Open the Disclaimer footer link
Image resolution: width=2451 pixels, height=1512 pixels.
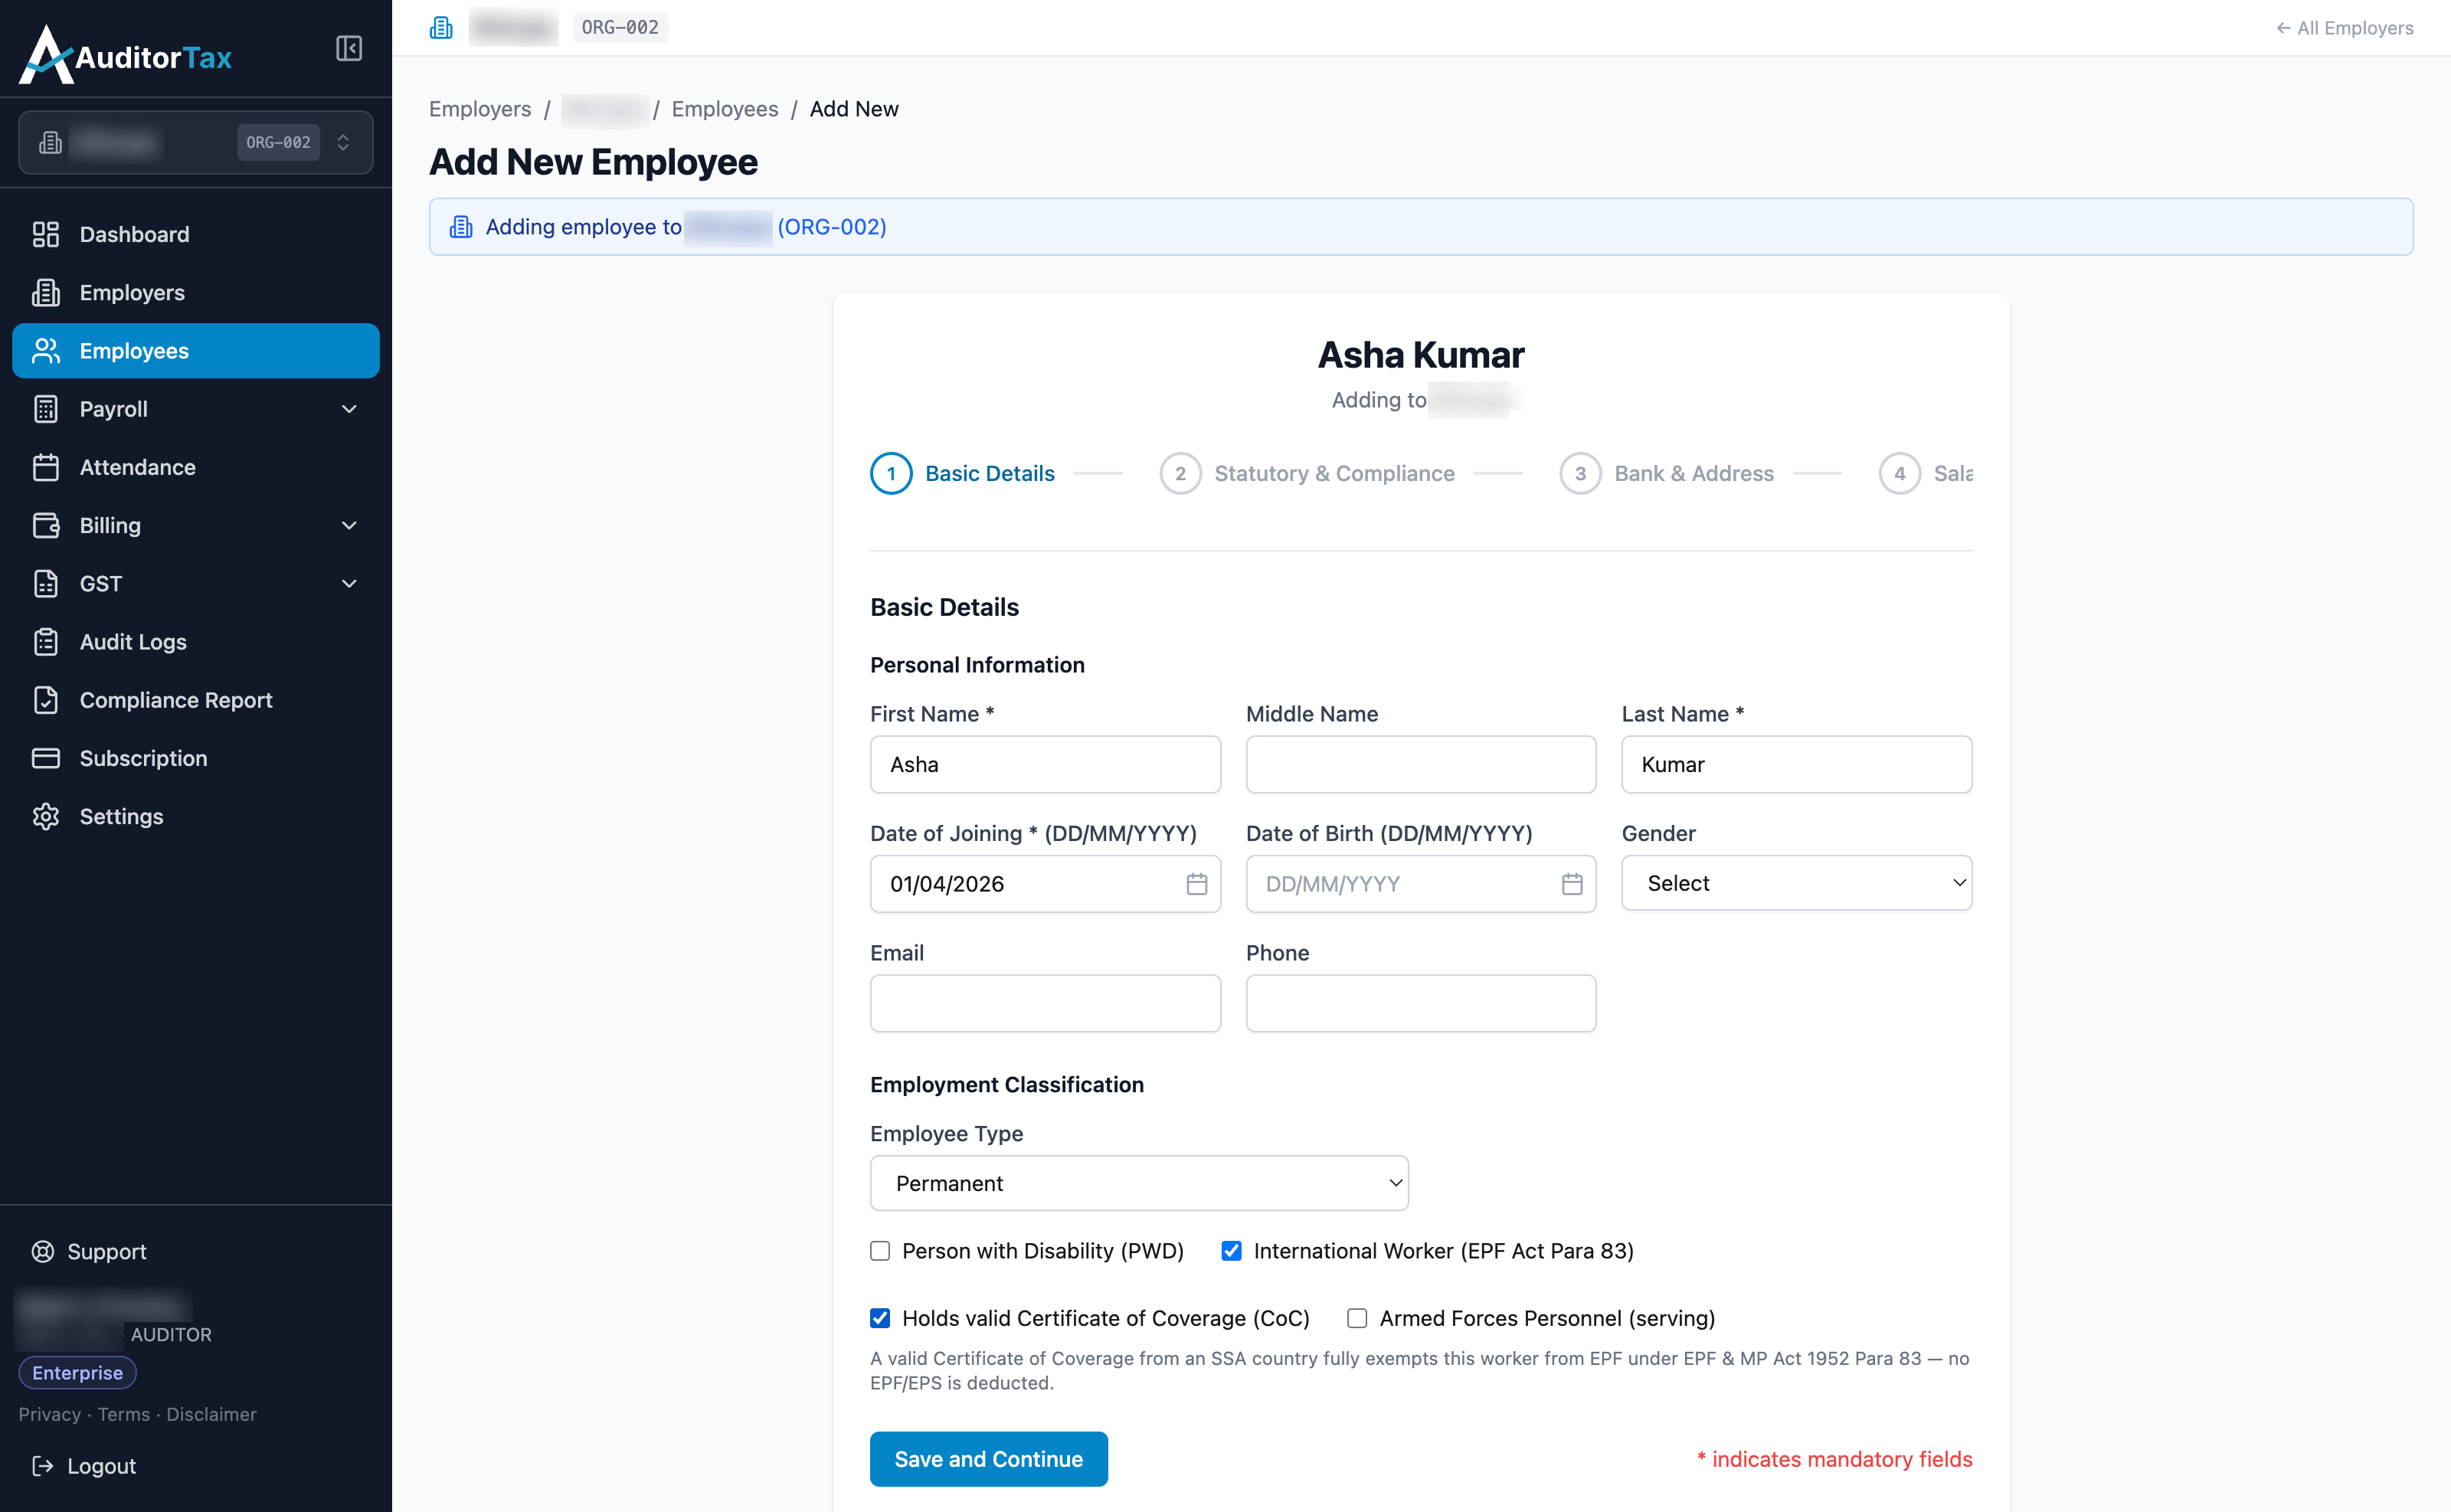click(211, 1414)
